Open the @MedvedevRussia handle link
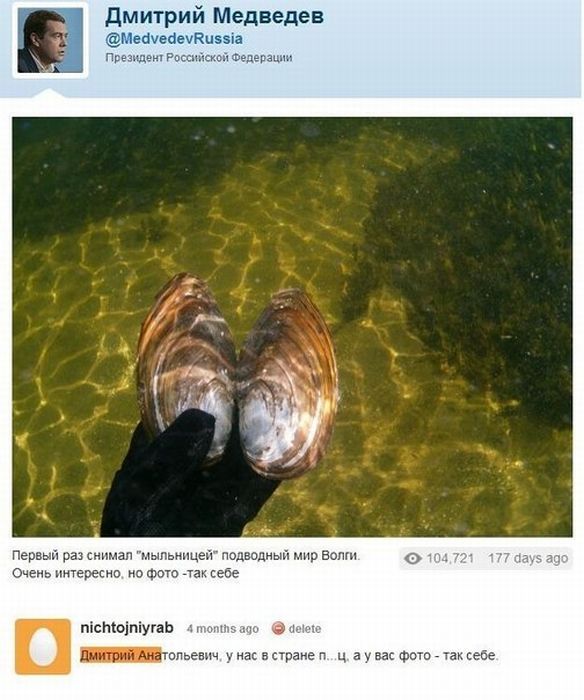Viewport: 584px width, 700px height. [x=174, y=39]
